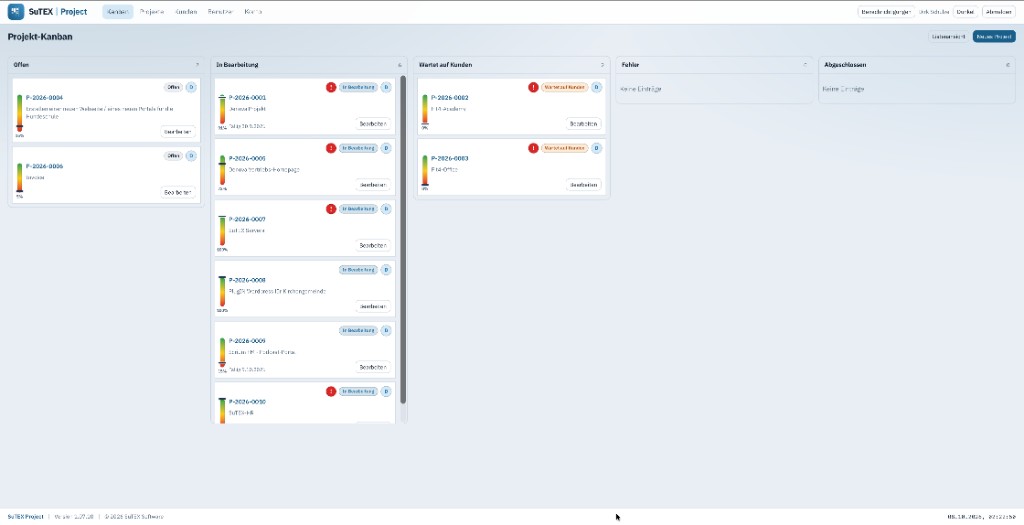Image resolution: width=1024 pixels, height=525 pixels.
Task: Open the Kanban navigation tab
Action: pos(118,12)
